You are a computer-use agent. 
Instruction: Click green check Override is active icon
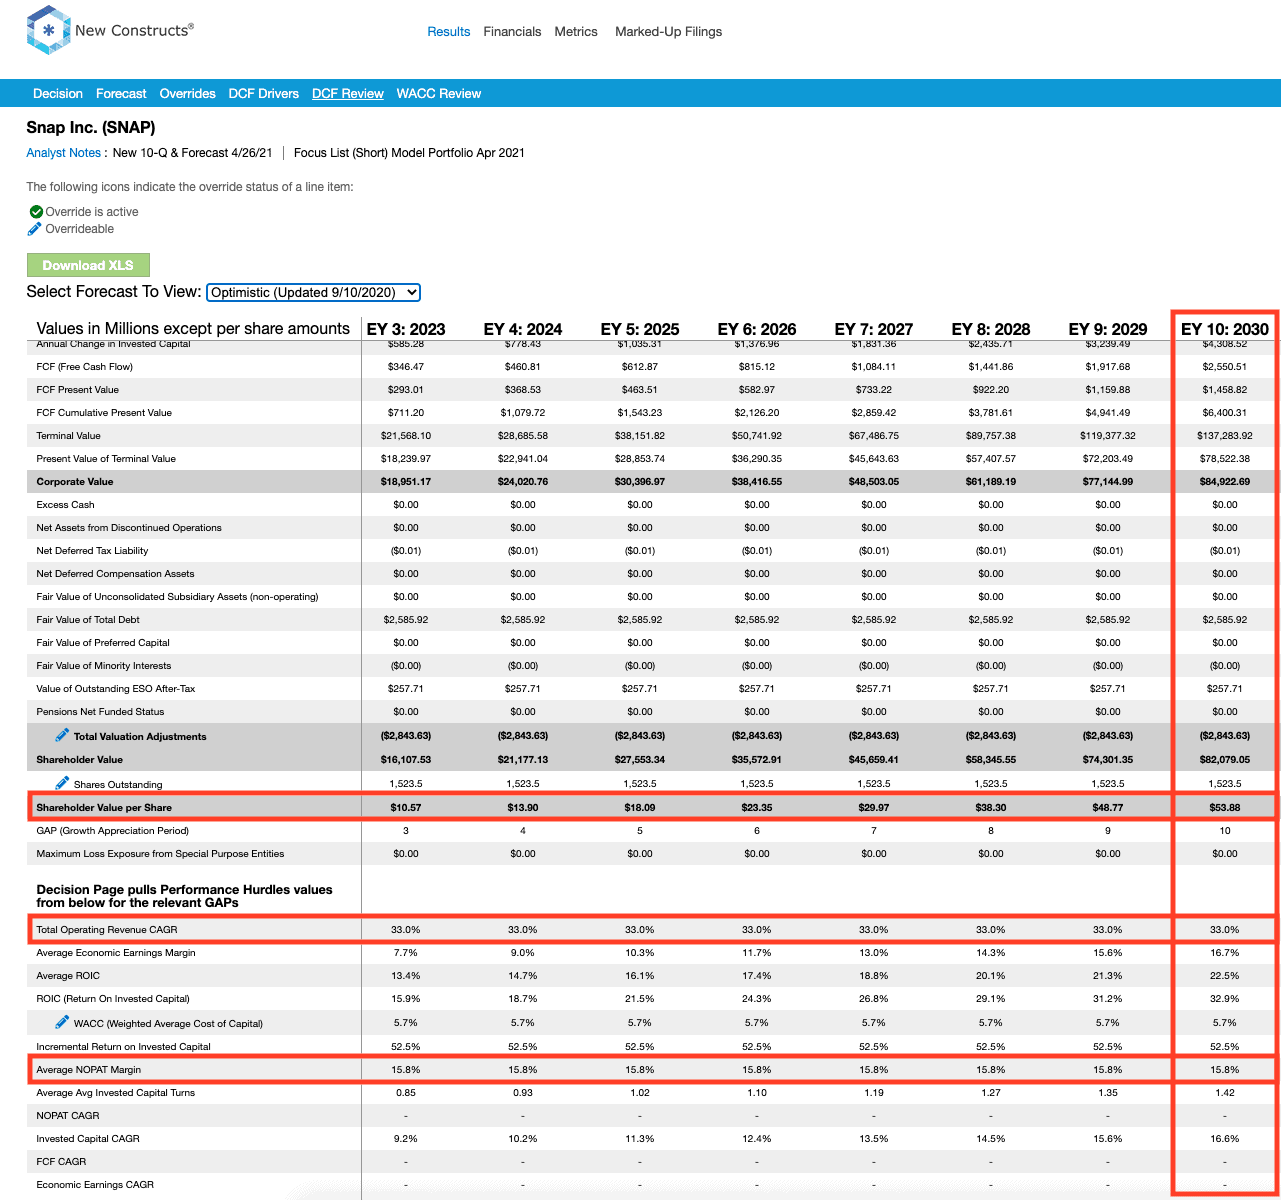click(x=36, y=212)
